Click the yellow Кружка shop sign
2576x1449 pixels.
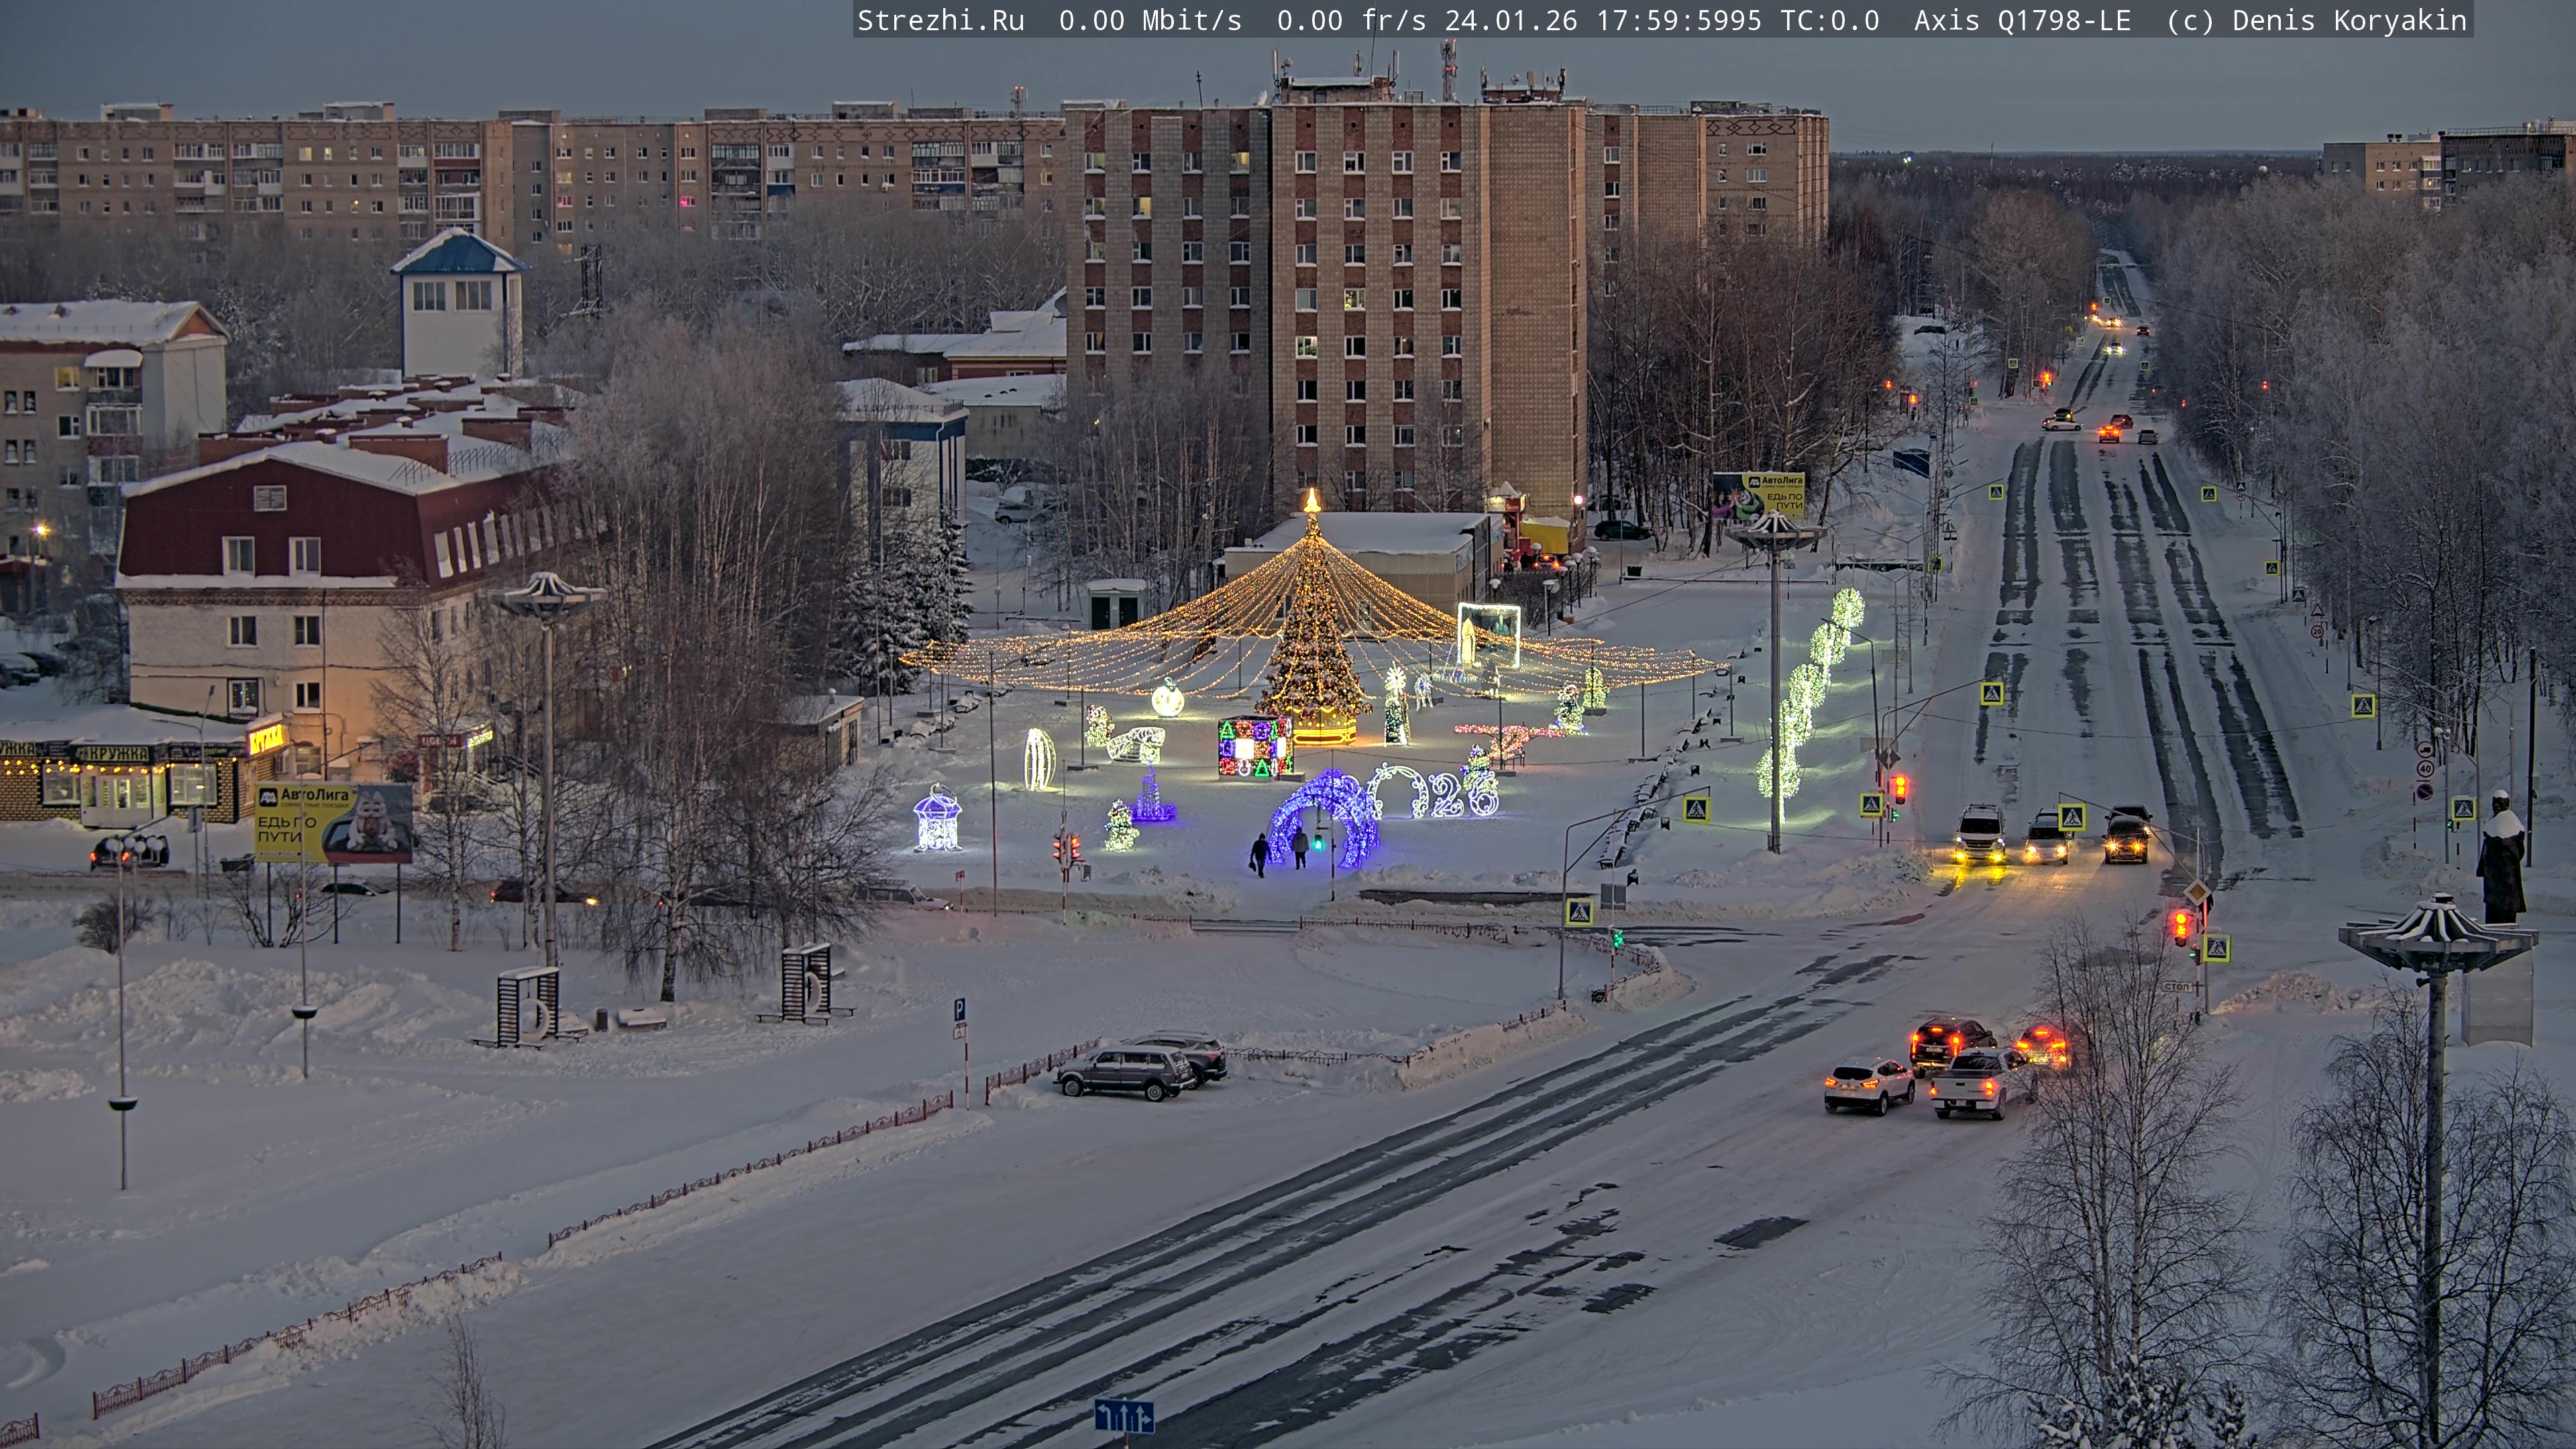point(266,740)
